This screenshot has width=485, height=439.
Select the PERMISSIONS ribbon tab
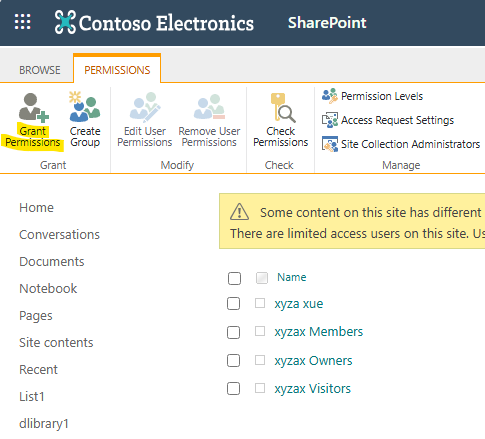117,70
